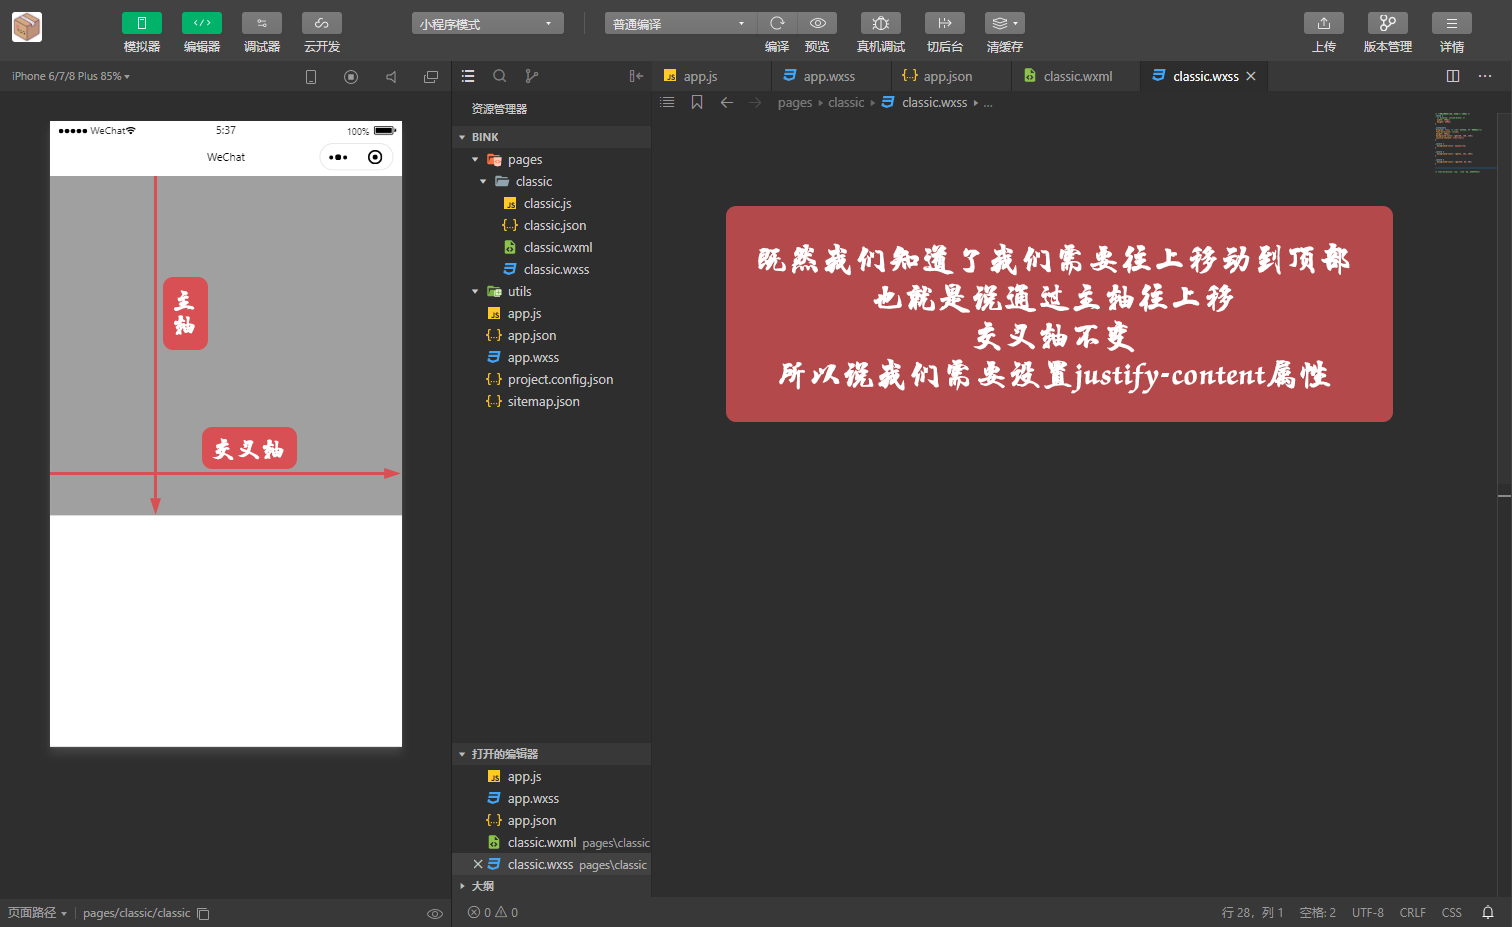This screenshot has width=1512, height=927.
Task: Mute simulator audio via speaker icon
Action: 391,75
